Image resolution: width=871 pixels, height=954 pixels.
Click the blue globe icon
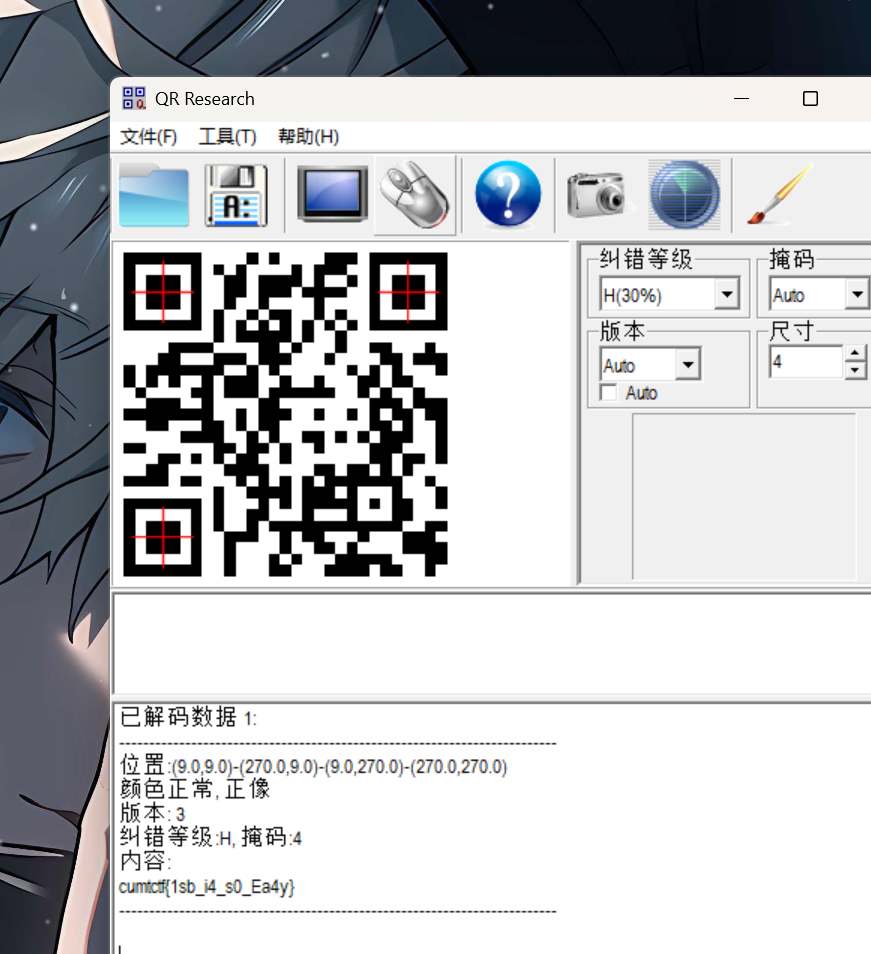[x=684, y=195]
